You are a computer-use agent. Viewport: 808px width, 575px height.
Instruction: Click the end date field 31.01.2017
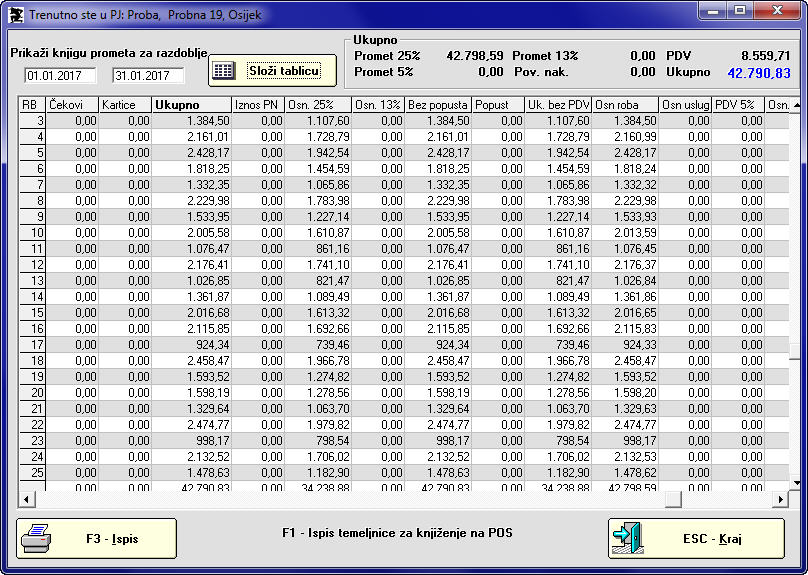tap(148, 76)
